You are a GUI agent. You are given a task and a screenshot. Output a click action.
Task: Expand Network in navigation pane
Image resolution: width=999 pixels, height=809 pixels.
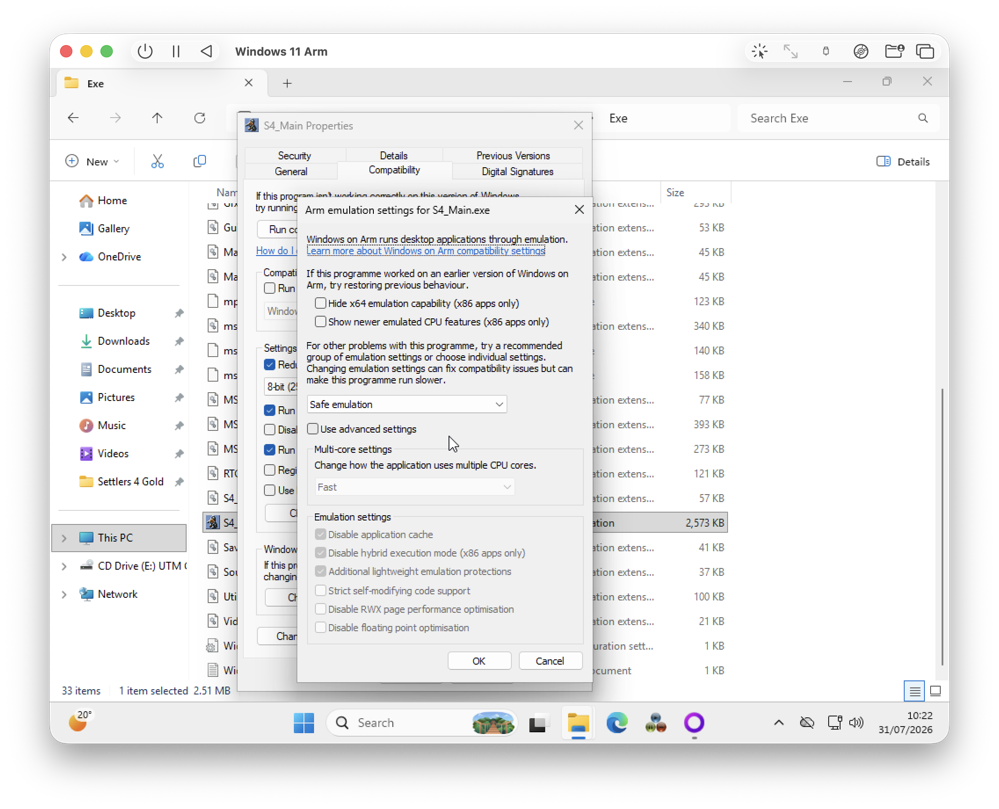click(x=64, y=594)
